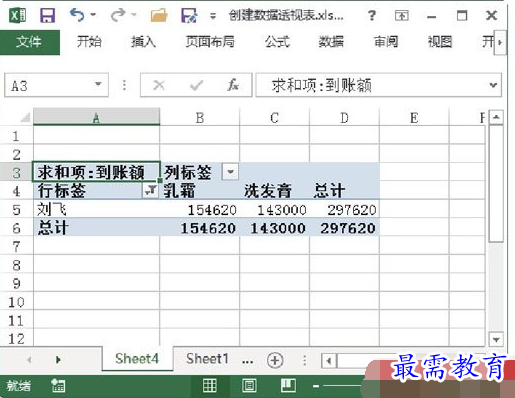The height and width of the screenshot is (398, 515).
Task: Switch to the 开始 tab
Action: [x=89, y=42]
